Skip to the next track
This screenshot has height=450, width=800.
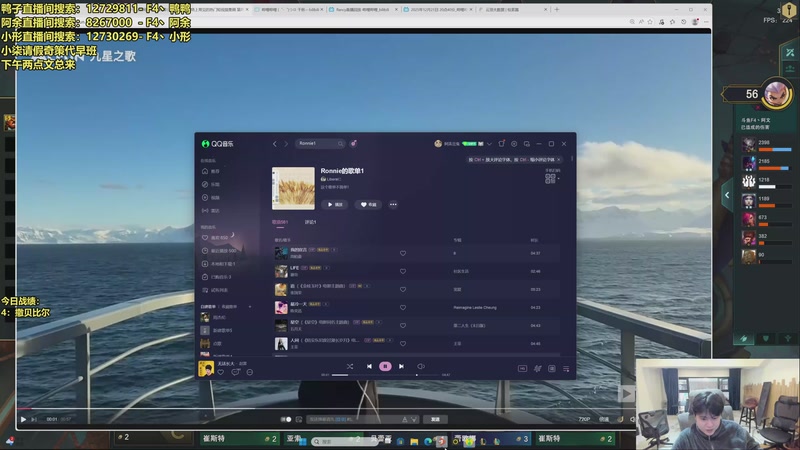coord(402,366)
